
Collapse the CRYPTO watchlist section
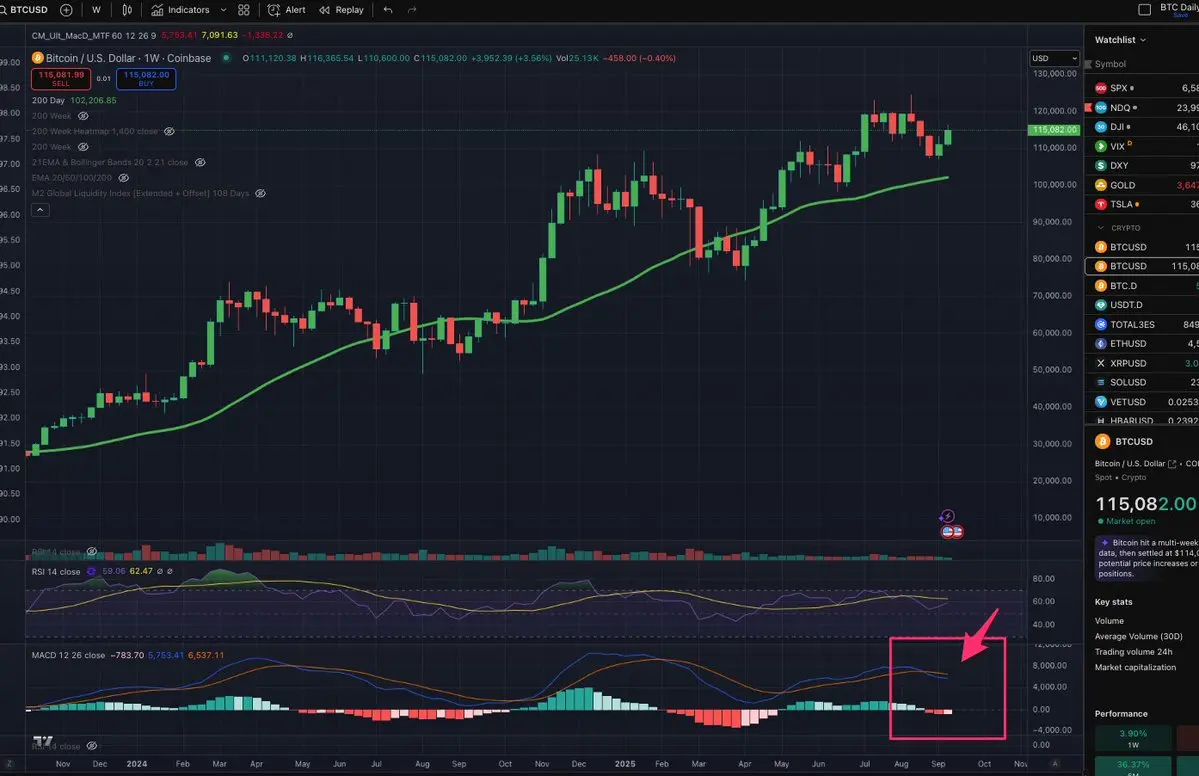[x=1101, y=228]
